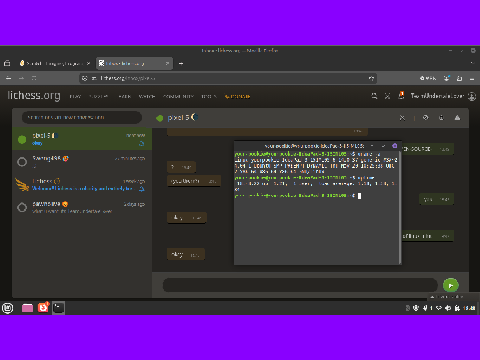Switch to the first Firefox tab
Viewport: 480px width, 360px height.
(x=54, y=63)
